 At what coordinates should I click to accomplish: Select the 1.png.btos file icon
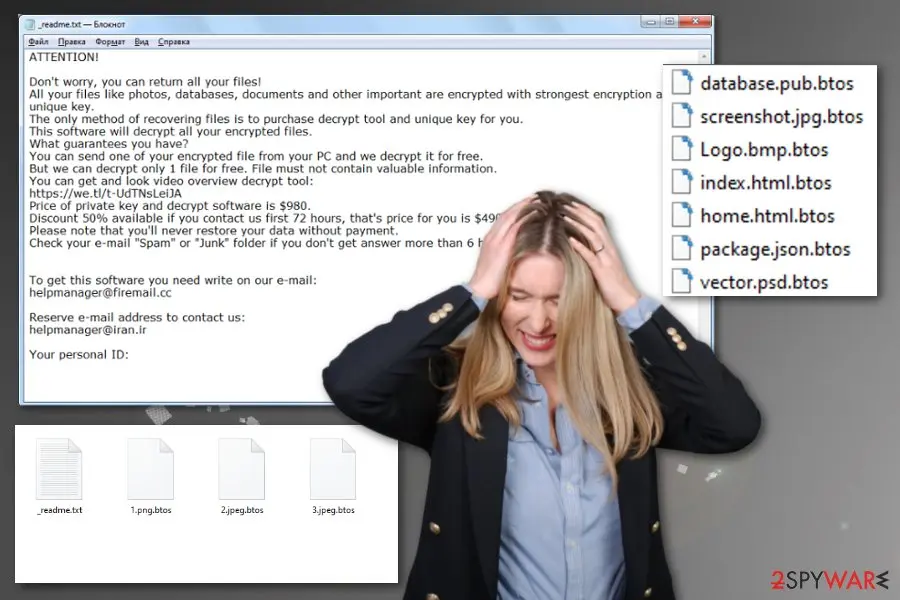pyautogui.click(x=150, y=469)
